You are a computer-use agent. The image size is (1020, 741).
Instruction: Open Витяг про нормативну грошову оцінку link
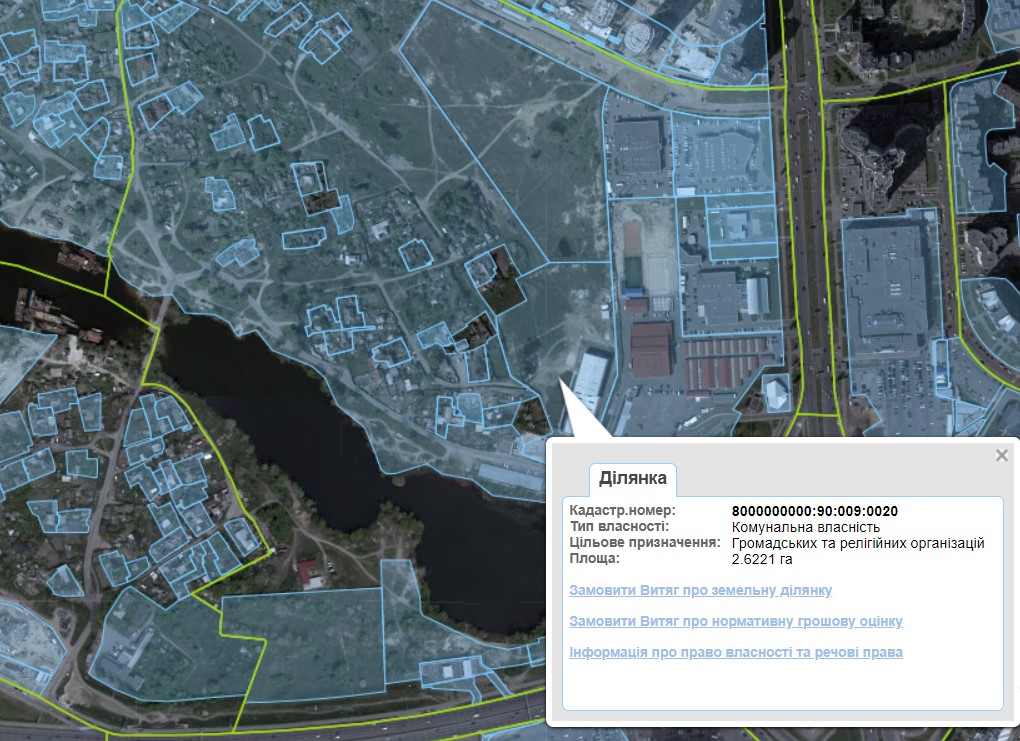click(x=735, y=621)
